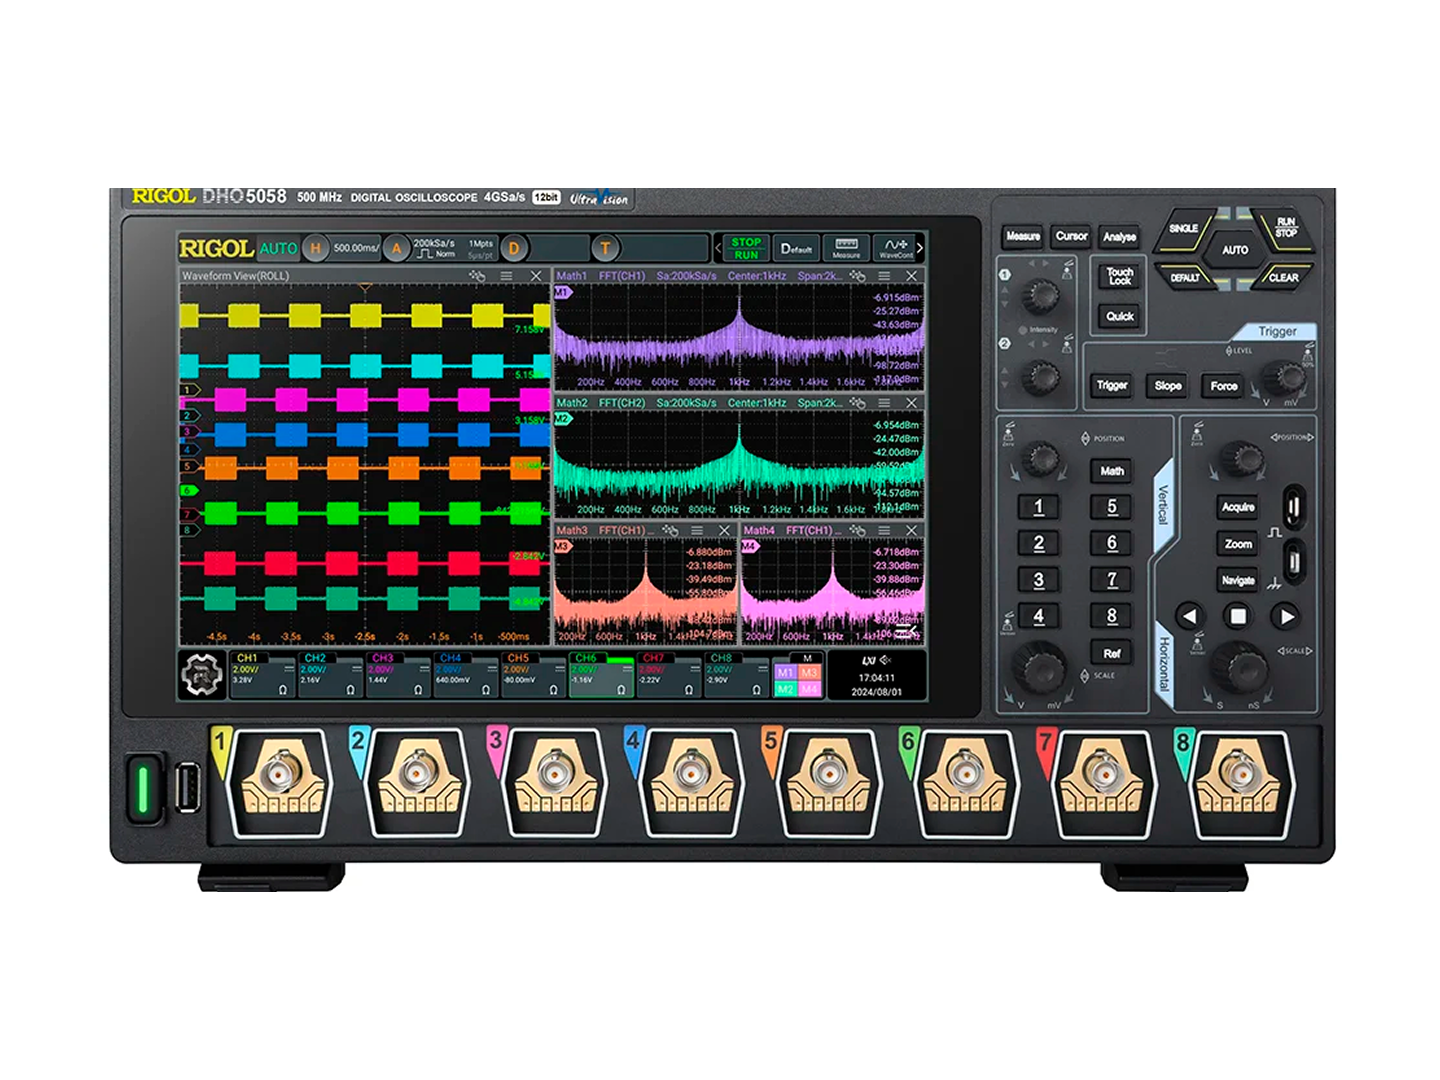Image resolution: width=1440 pixels, height=1080 pixels.
Task: Open the front-panel Analyse menu key
Action: [1119, 237]
